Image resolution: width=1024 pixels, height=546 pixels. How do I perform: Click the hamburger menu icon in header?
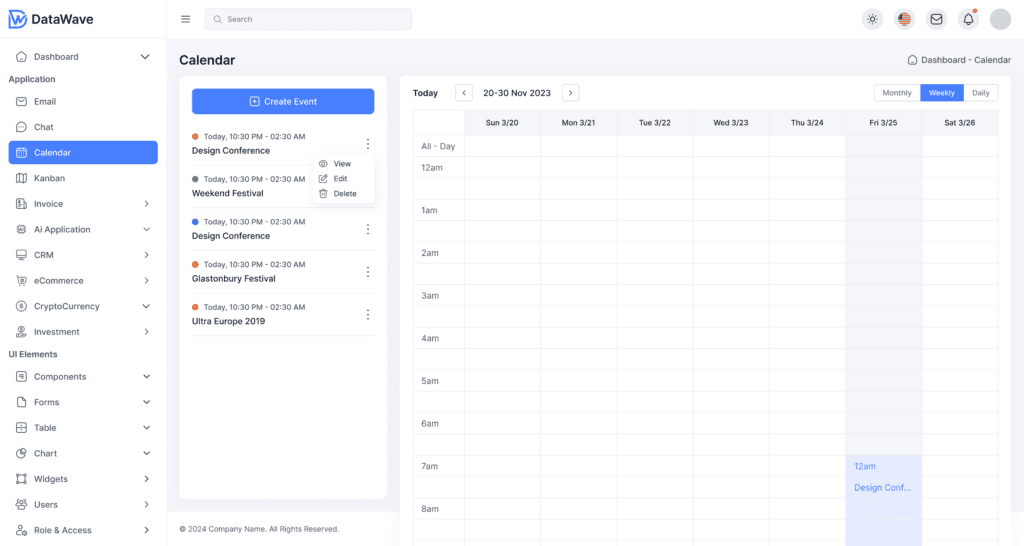coord(185,19)
